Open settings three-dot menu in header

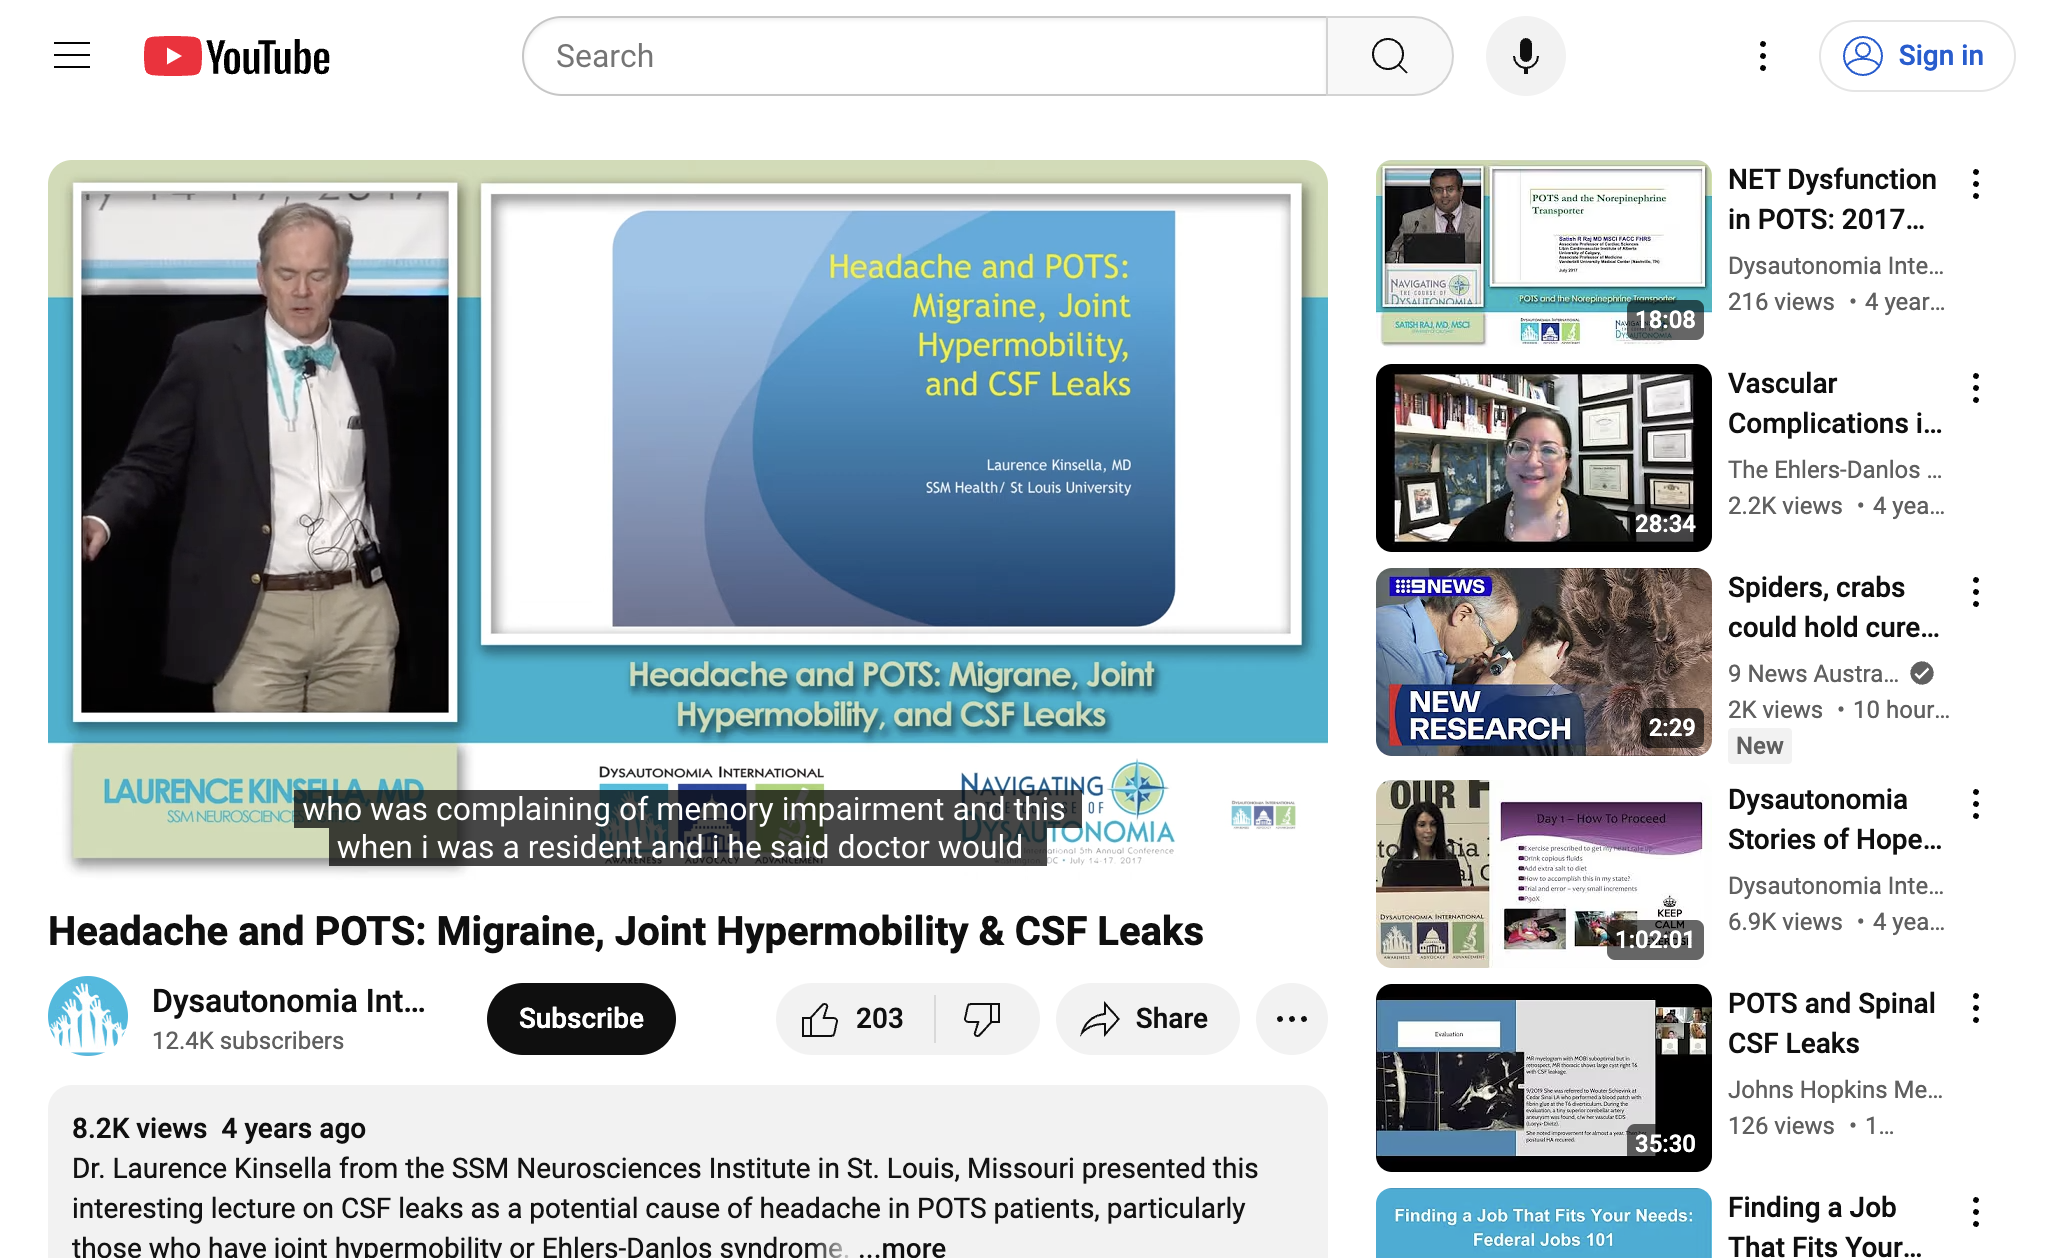1763,56
